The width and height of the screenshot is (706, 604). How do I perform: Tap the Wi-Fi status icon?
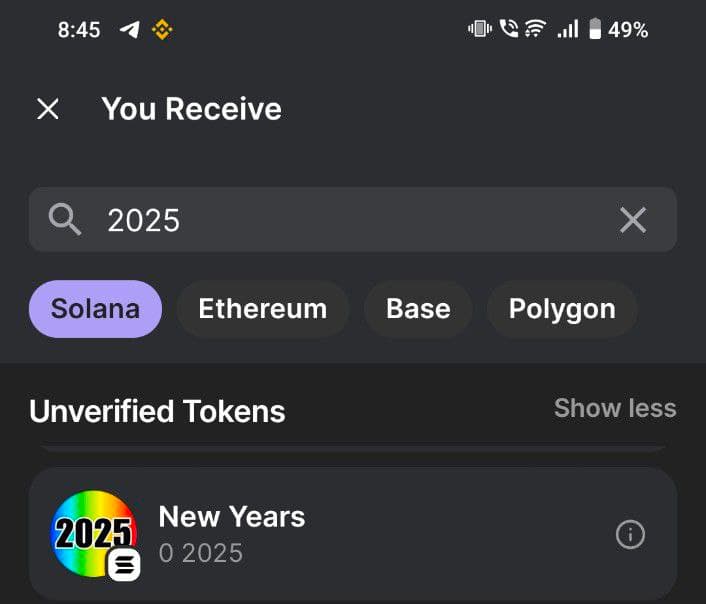click(536, 29)
